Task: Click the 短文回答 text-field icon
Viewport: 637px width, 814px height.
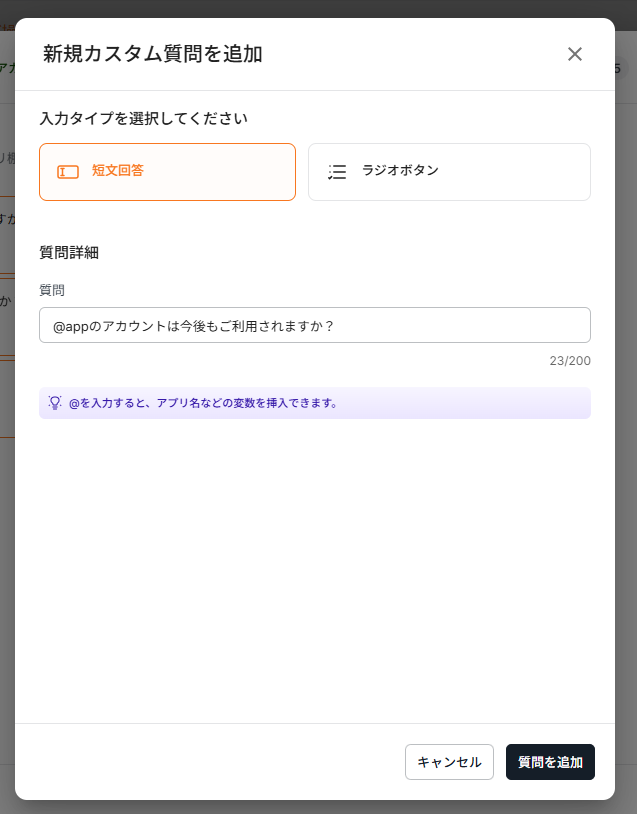Action: click(68, 172)
